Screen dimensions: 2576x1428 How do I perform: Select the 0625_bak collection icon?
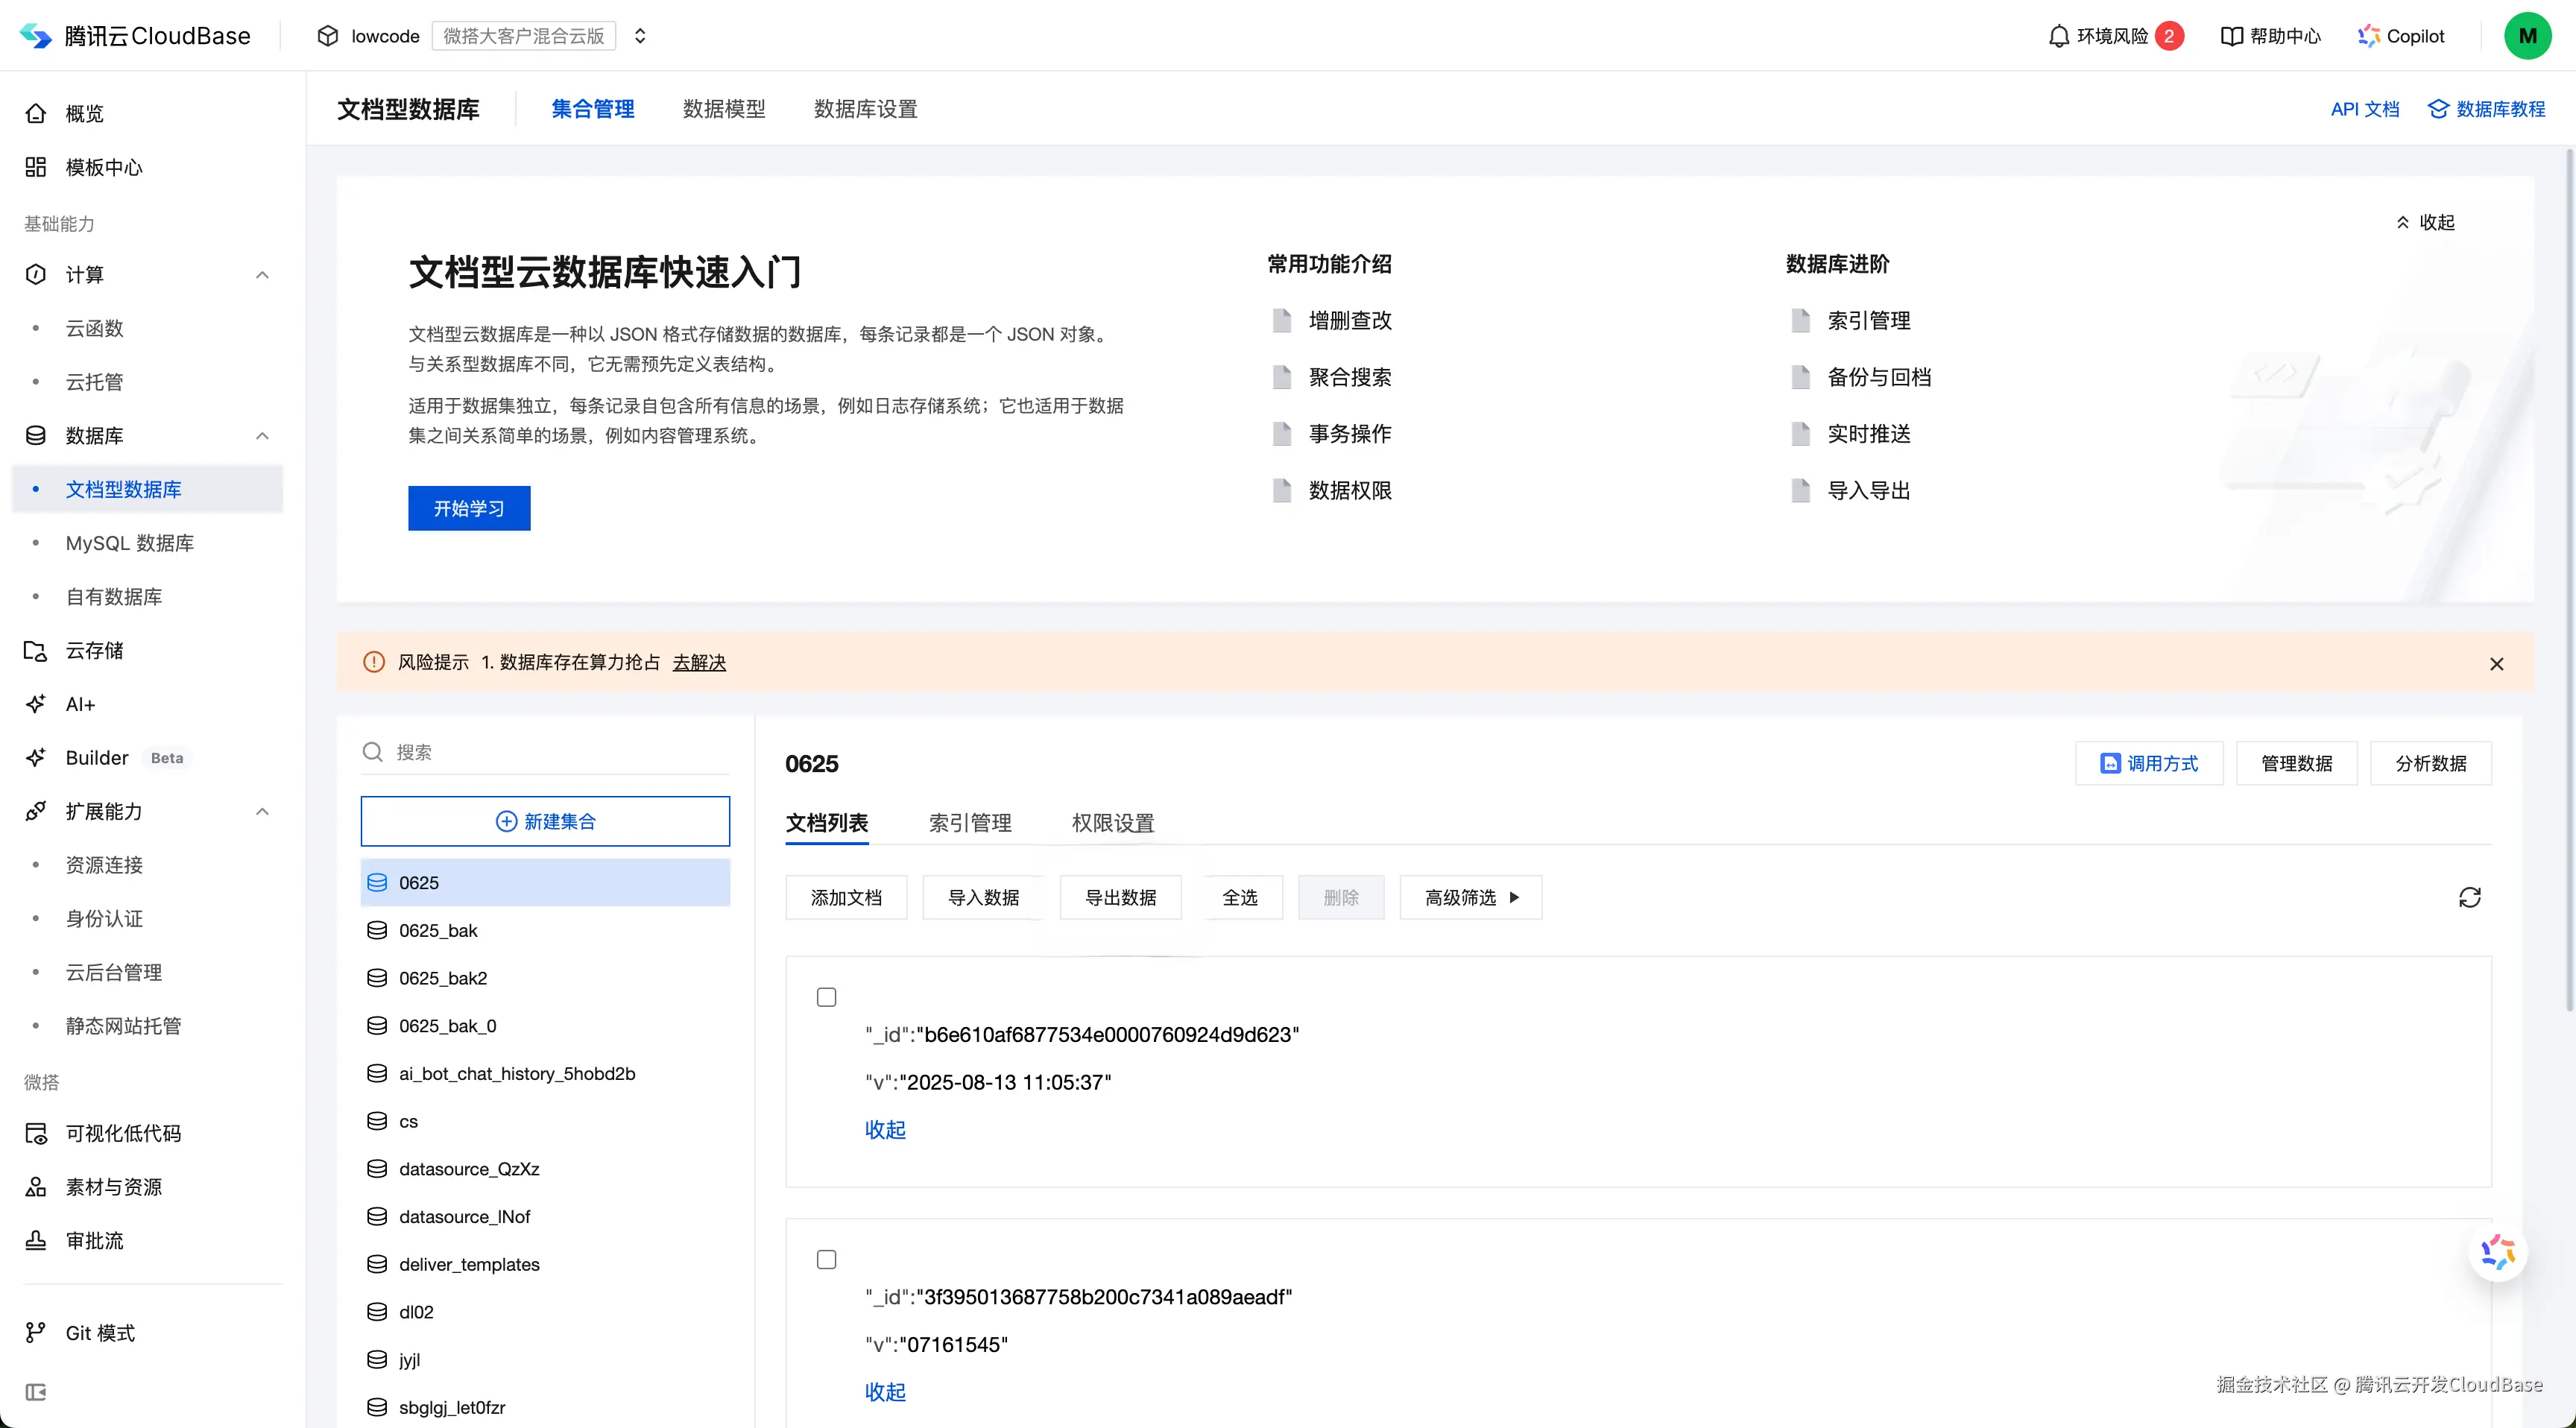377,930
